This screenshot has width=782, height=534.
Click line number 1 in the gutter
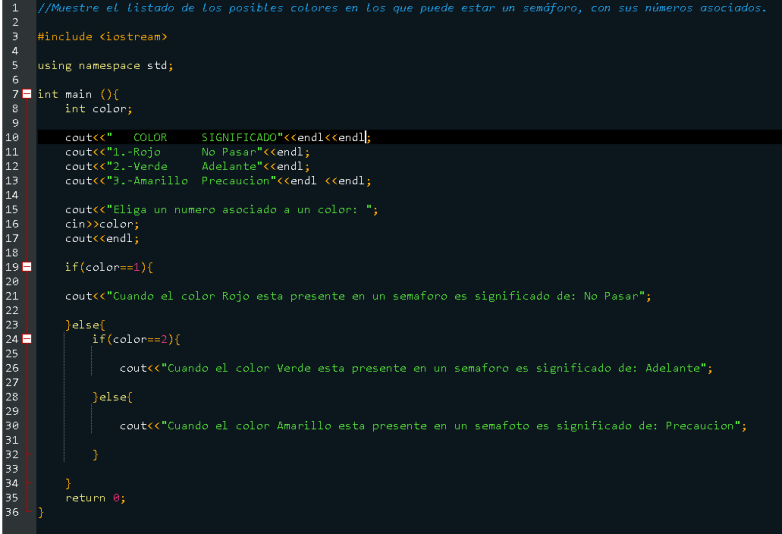point(14,8)
